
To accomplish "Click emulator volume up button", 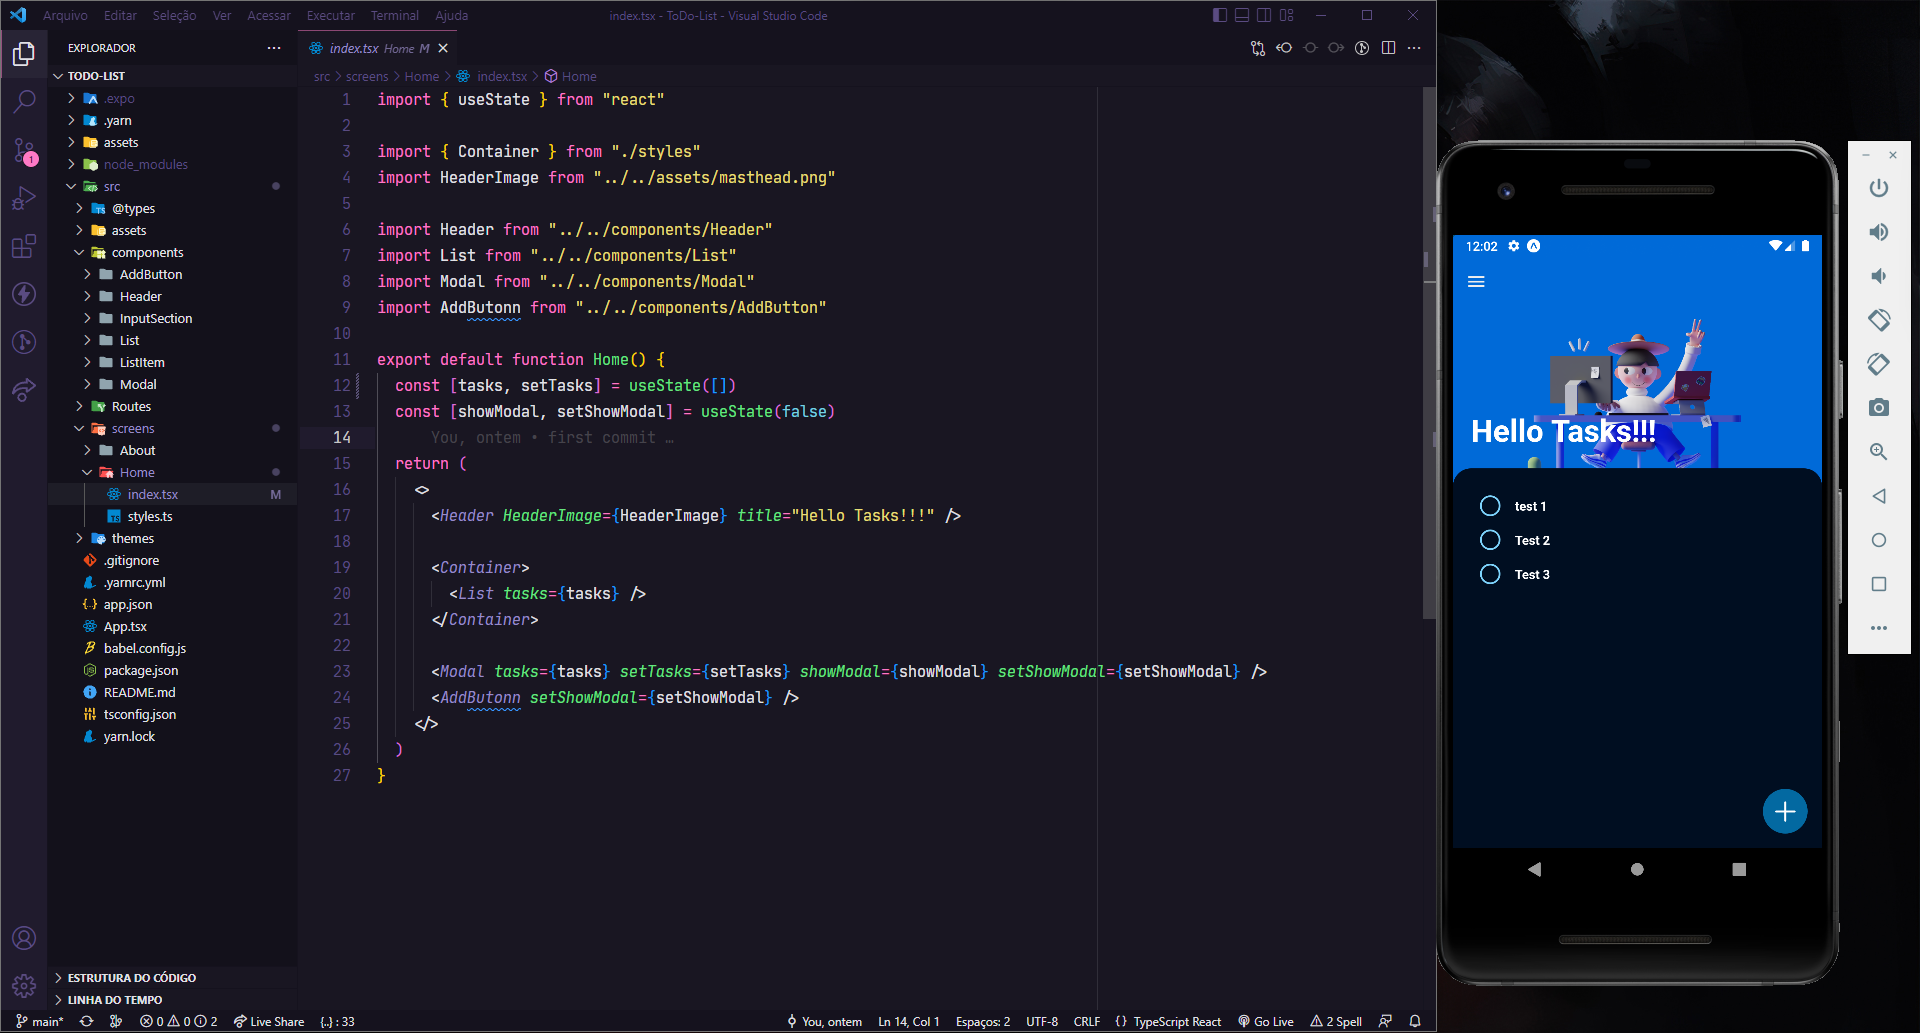I will point(1879,232).
